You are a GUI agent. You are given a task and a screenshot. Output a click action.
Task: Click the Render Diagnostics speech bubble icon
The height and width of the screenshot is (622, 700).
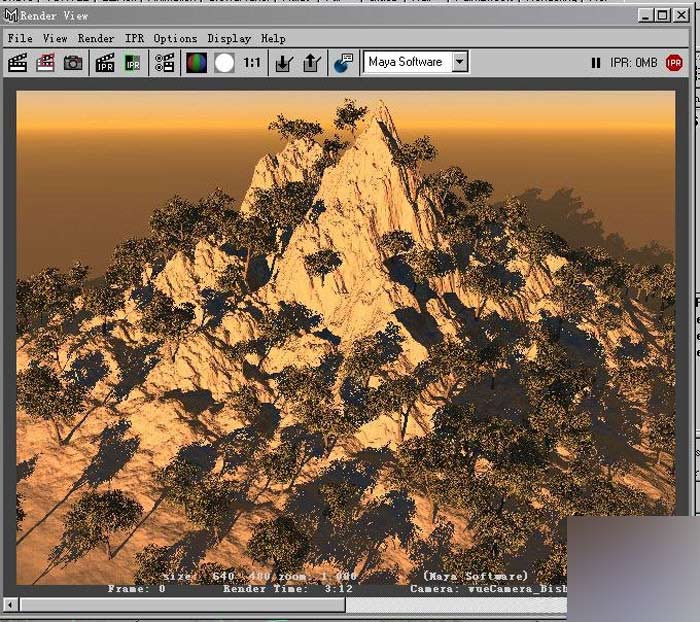(x=344, y=63)
